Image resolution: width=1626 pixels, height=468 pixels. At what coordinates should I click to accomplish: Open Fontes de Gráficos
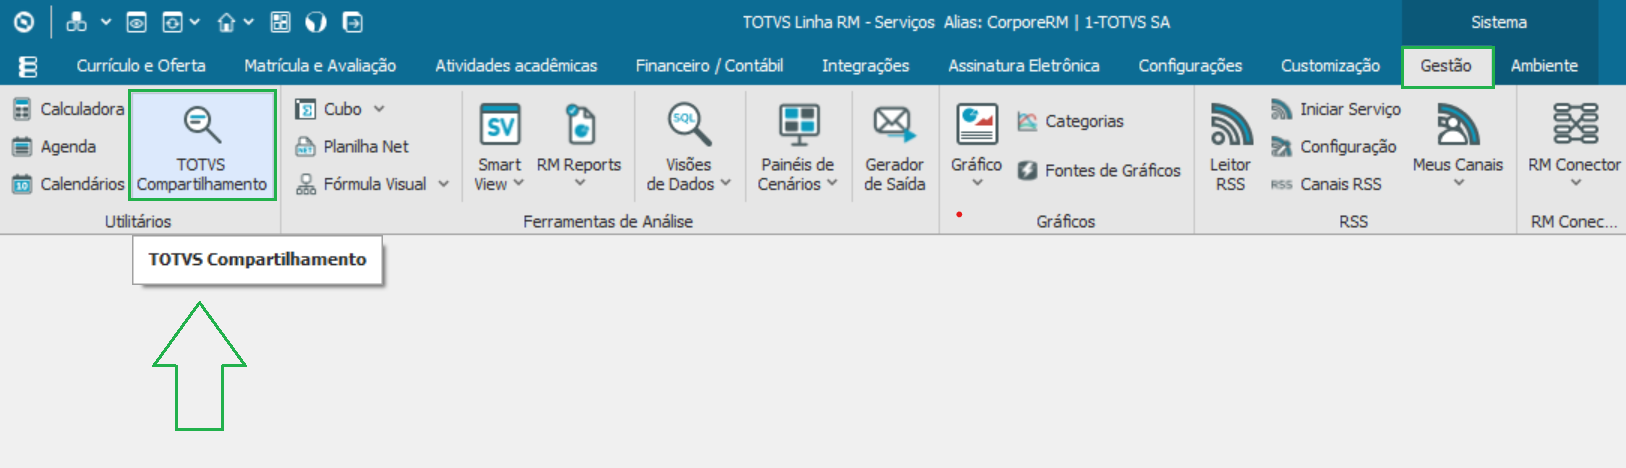point(1099,170)
